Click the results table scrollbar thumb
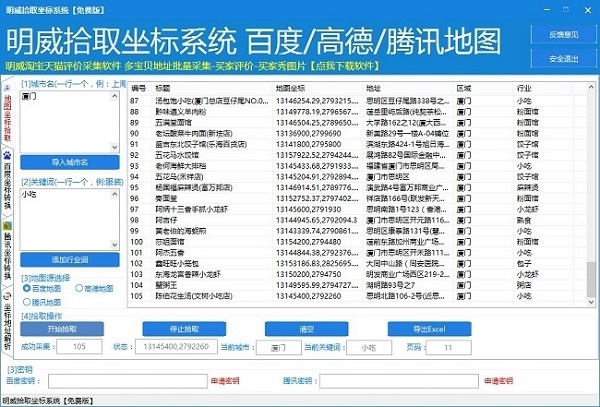Screen dimensions: 600x407 (591, 278)
